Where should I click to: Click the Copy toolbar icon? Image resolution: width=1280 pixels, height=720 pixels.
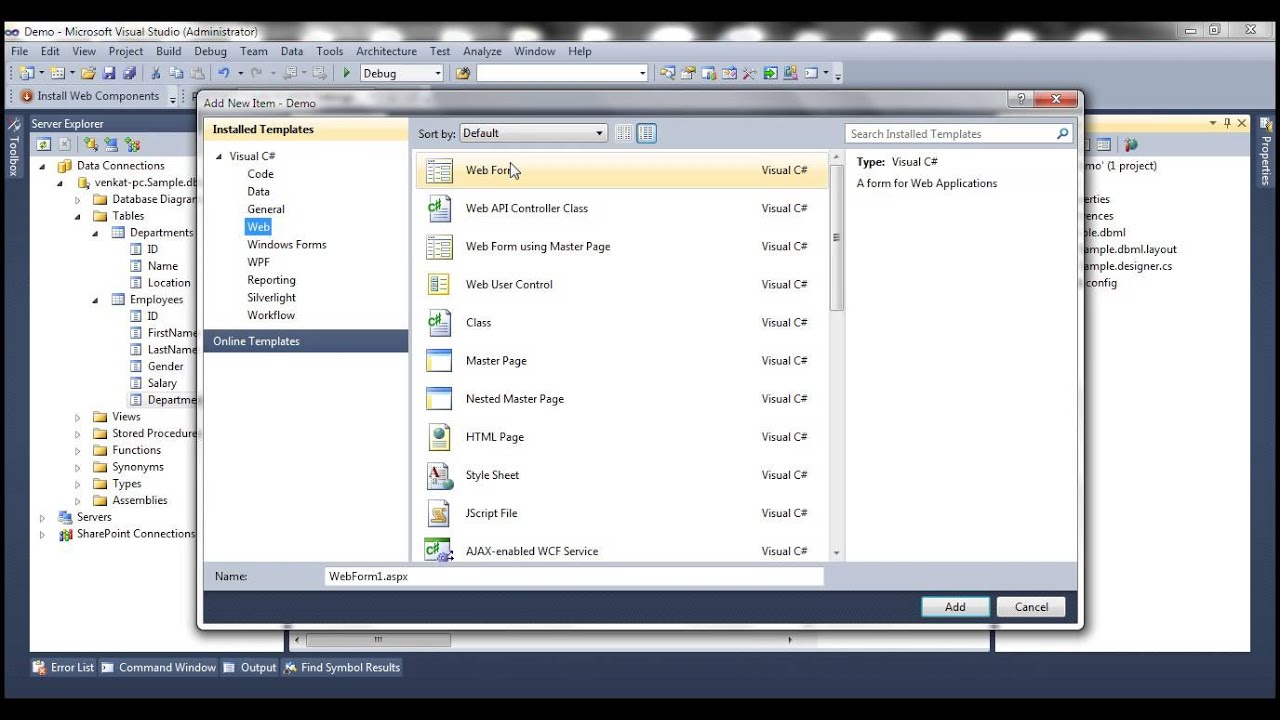point(176,73)
